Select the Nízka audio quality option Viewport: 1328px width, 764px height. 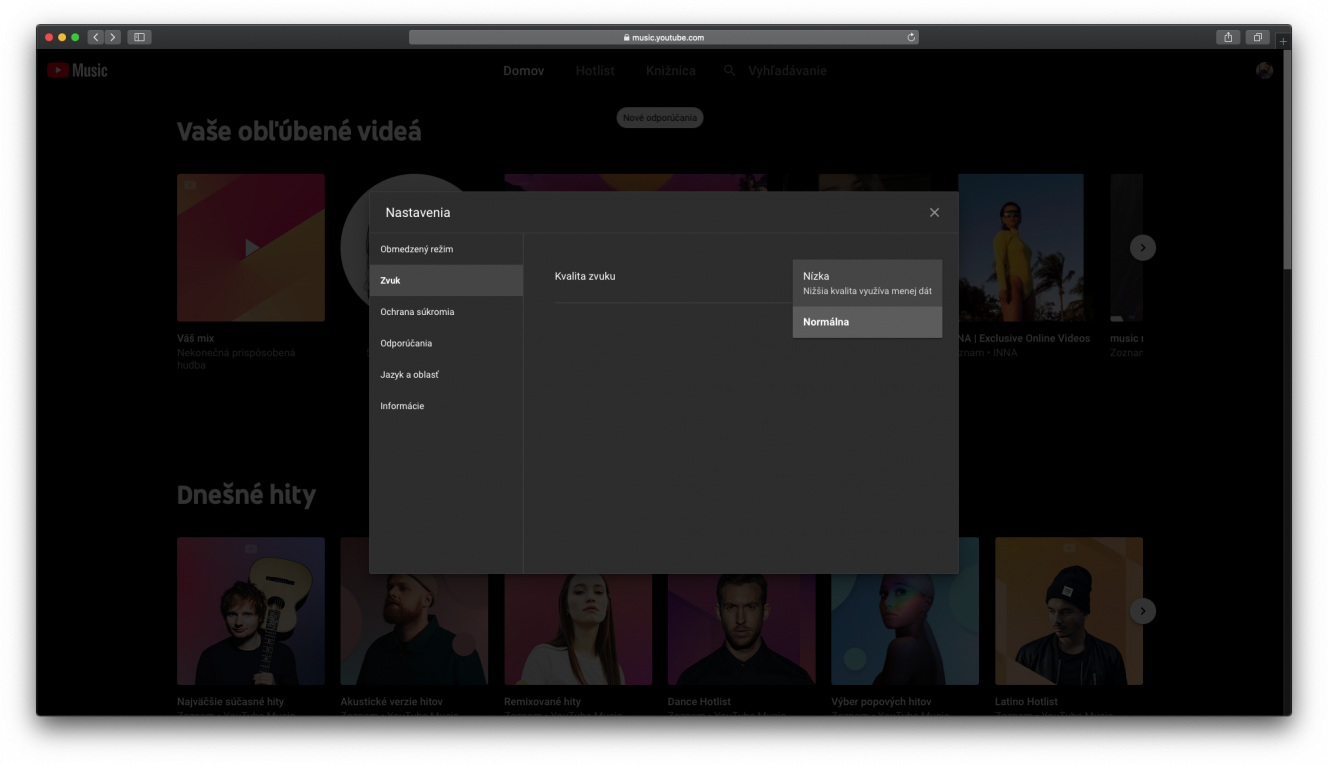click(867, 283)
